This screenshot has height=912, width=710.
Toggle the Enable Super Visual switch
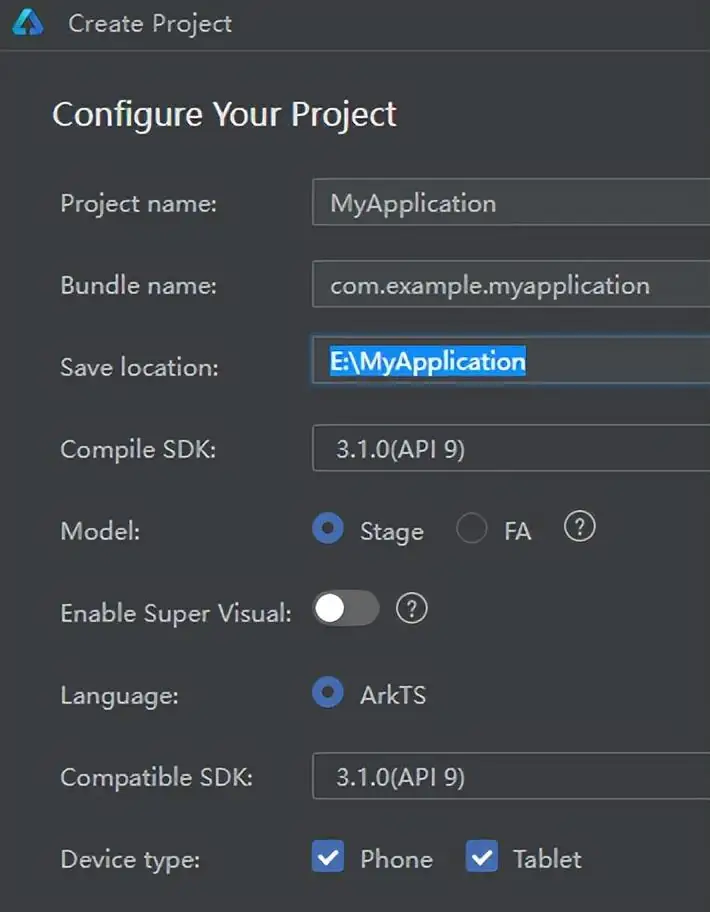tap(346, 608)
